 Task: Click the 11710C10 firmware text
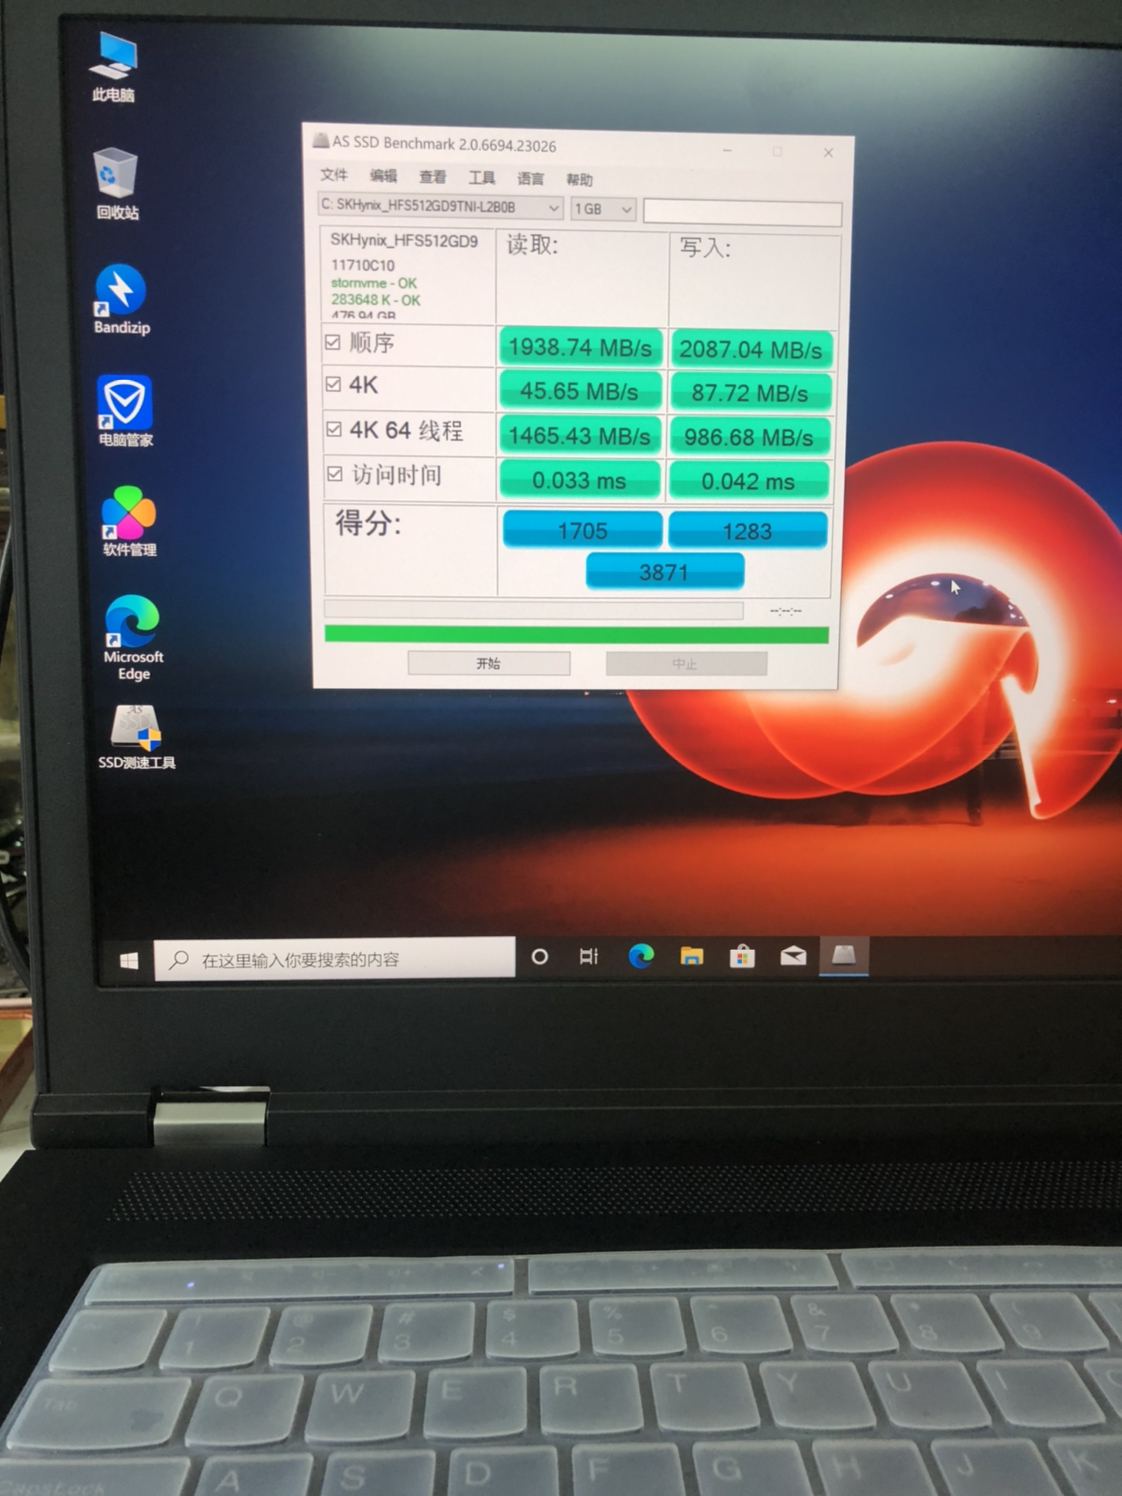point(363,265)
